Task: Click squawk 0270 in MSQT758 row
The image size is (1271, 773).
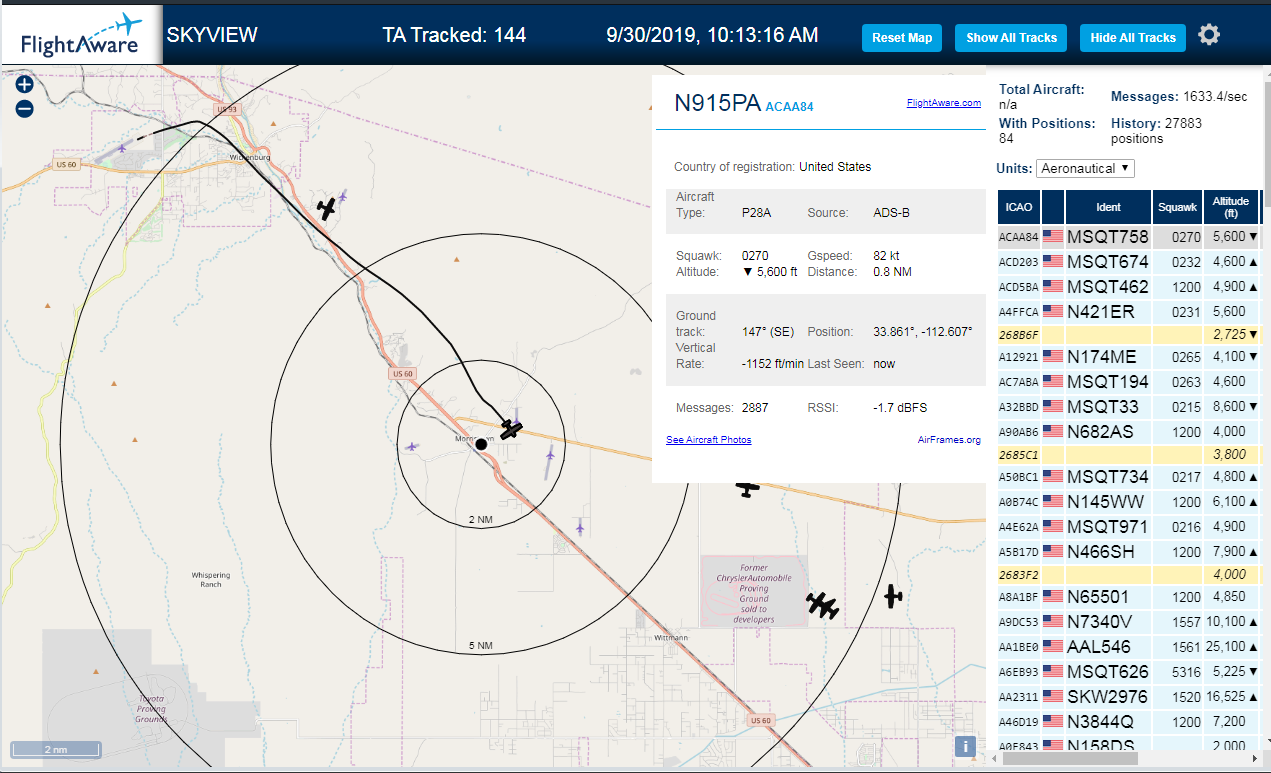Action: point(1186,238)
